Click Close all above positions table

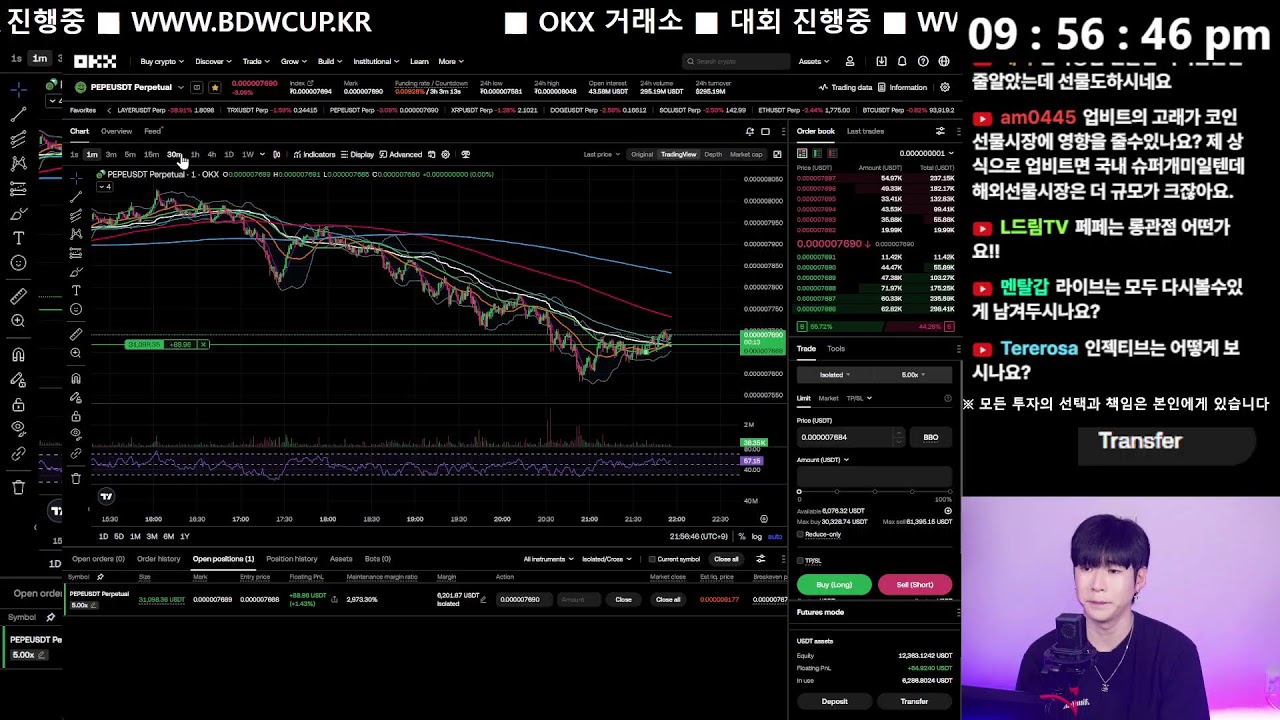(x=726, y=559)
